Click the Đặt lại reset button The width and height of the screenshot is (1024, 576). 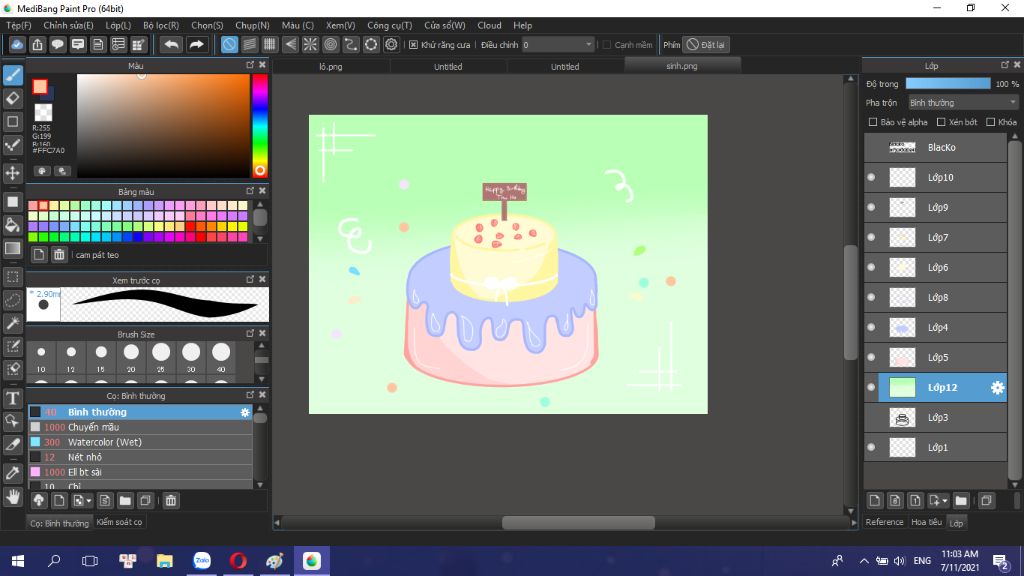706,44
